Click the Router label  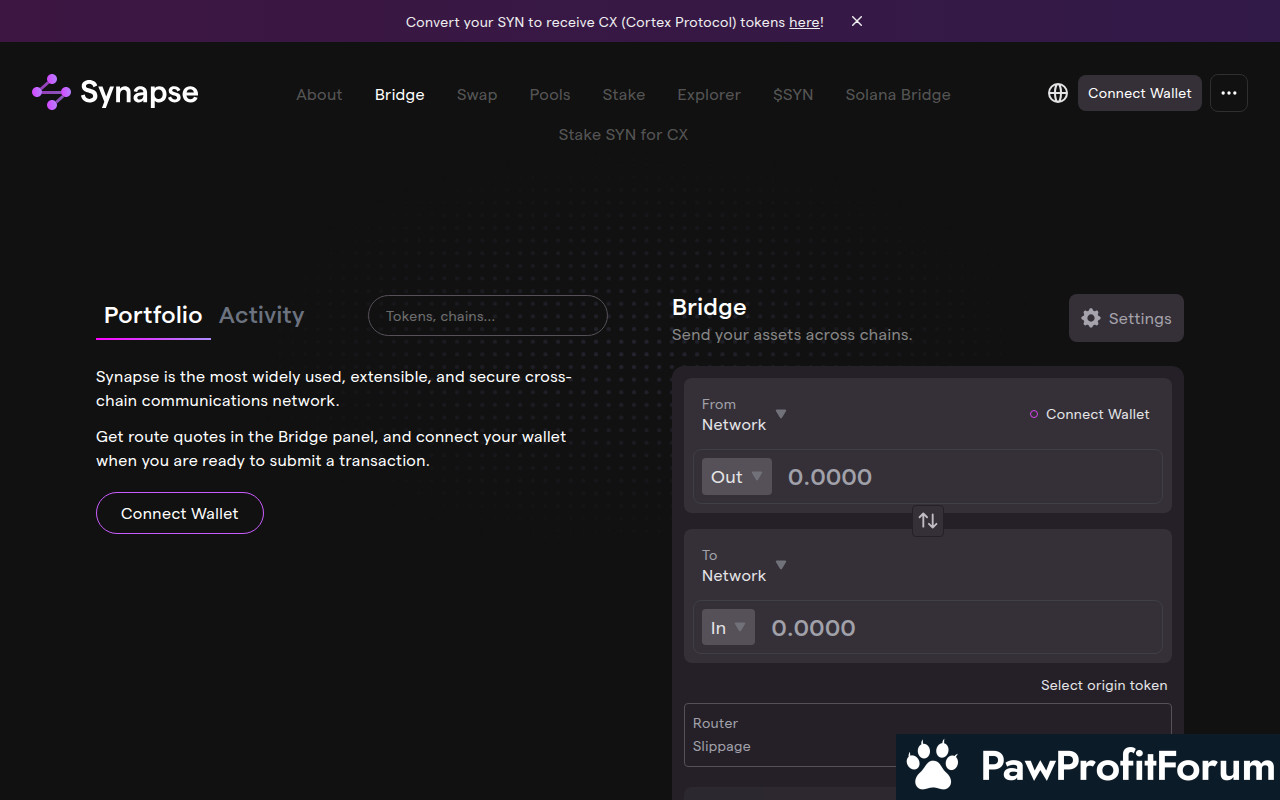pyautogui.click(x=715, y=723)
